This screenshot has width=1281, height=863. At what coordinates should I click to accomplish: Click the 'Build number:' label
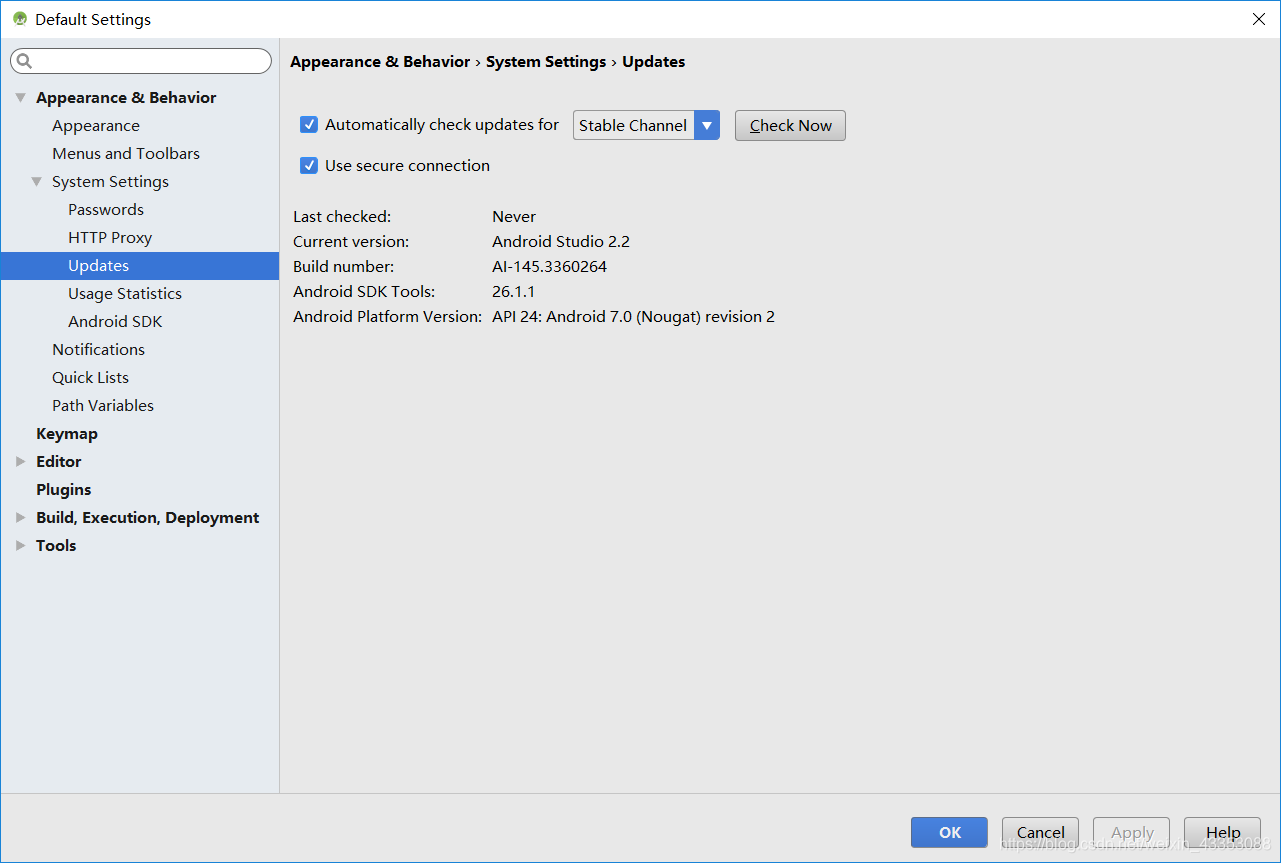(343, 267)
